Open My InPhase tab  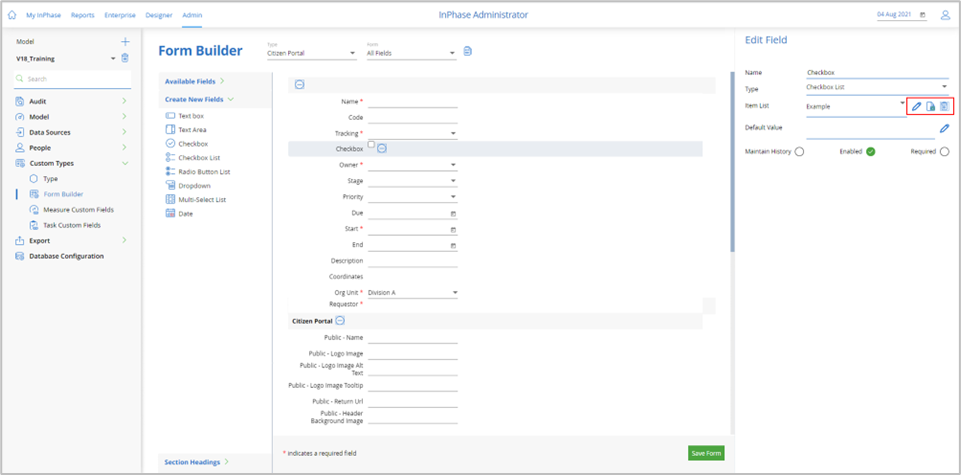coord(43,15)
